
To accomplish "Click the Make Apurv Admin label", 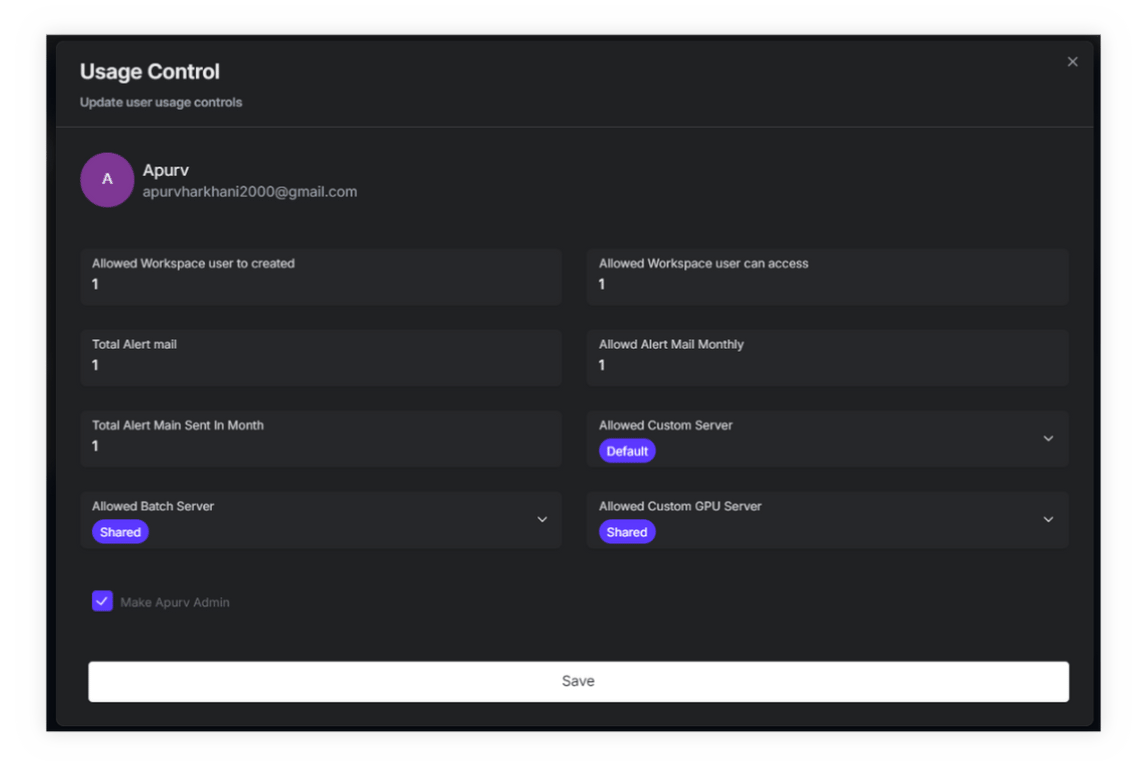I will click(x=175, y=602).
